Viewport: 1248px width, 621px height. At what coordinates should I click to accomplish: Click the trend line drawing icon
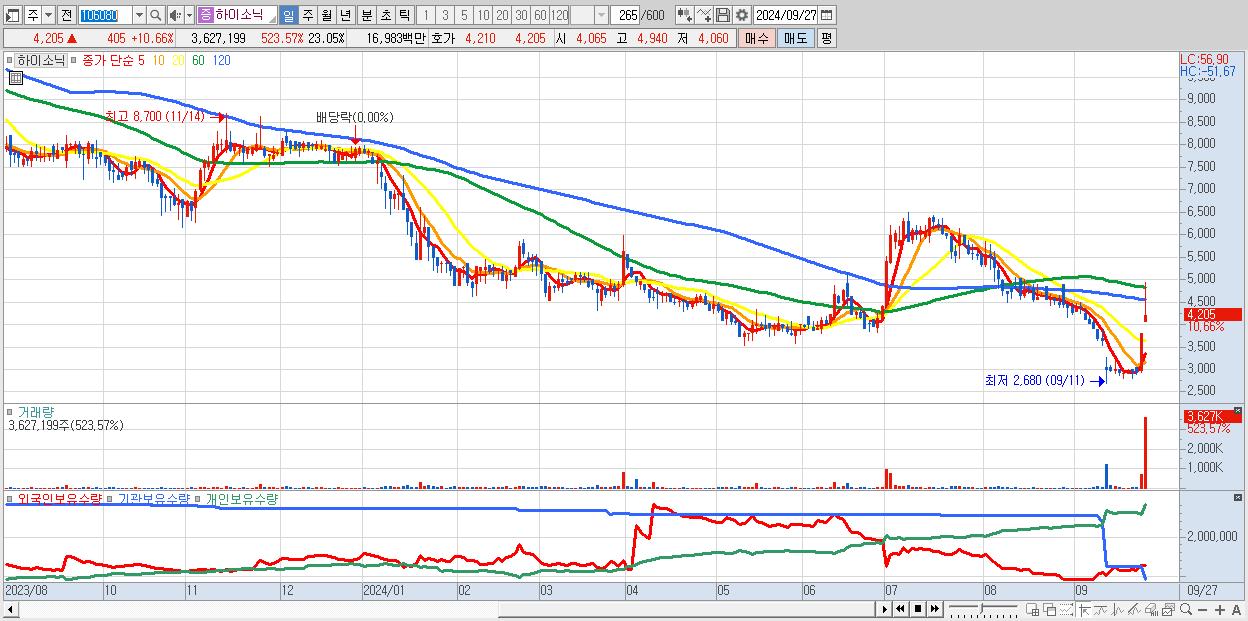point(1101,609)
